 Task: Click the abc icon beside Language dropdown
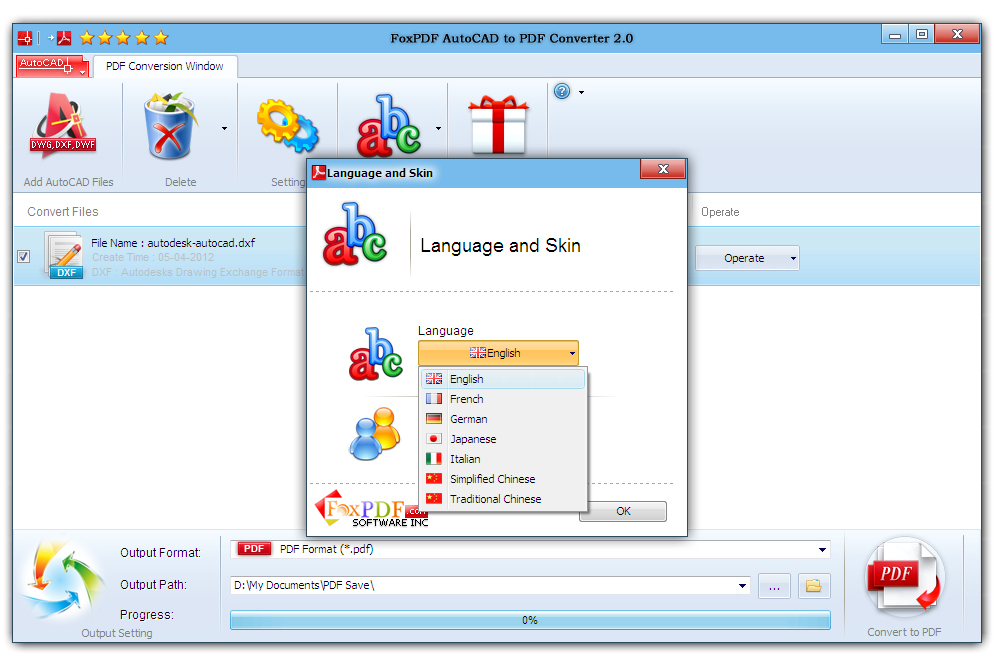[376, 354]
